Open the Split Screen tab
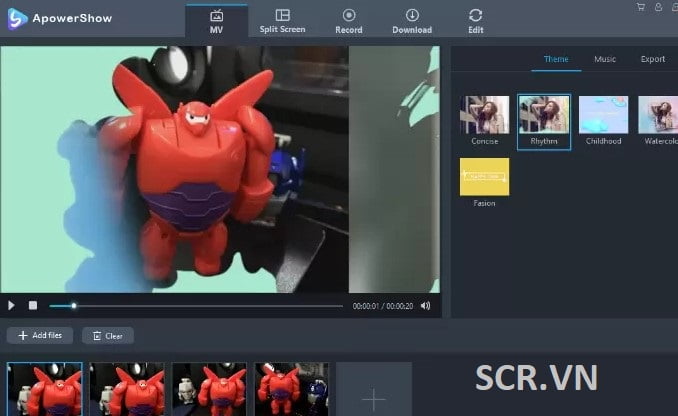This screenshot has width=678, height=416. (282, 21)
